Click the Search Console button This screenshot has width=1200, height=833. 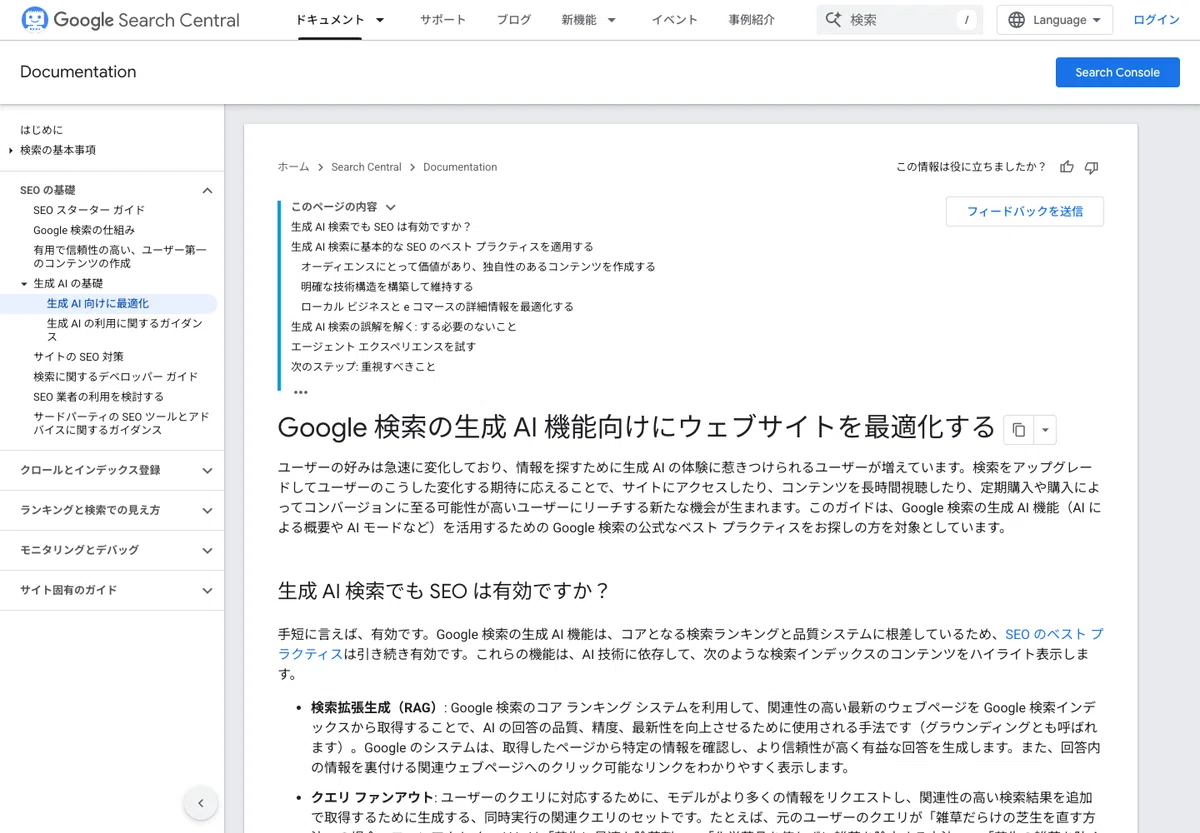tap(1117, 72)
